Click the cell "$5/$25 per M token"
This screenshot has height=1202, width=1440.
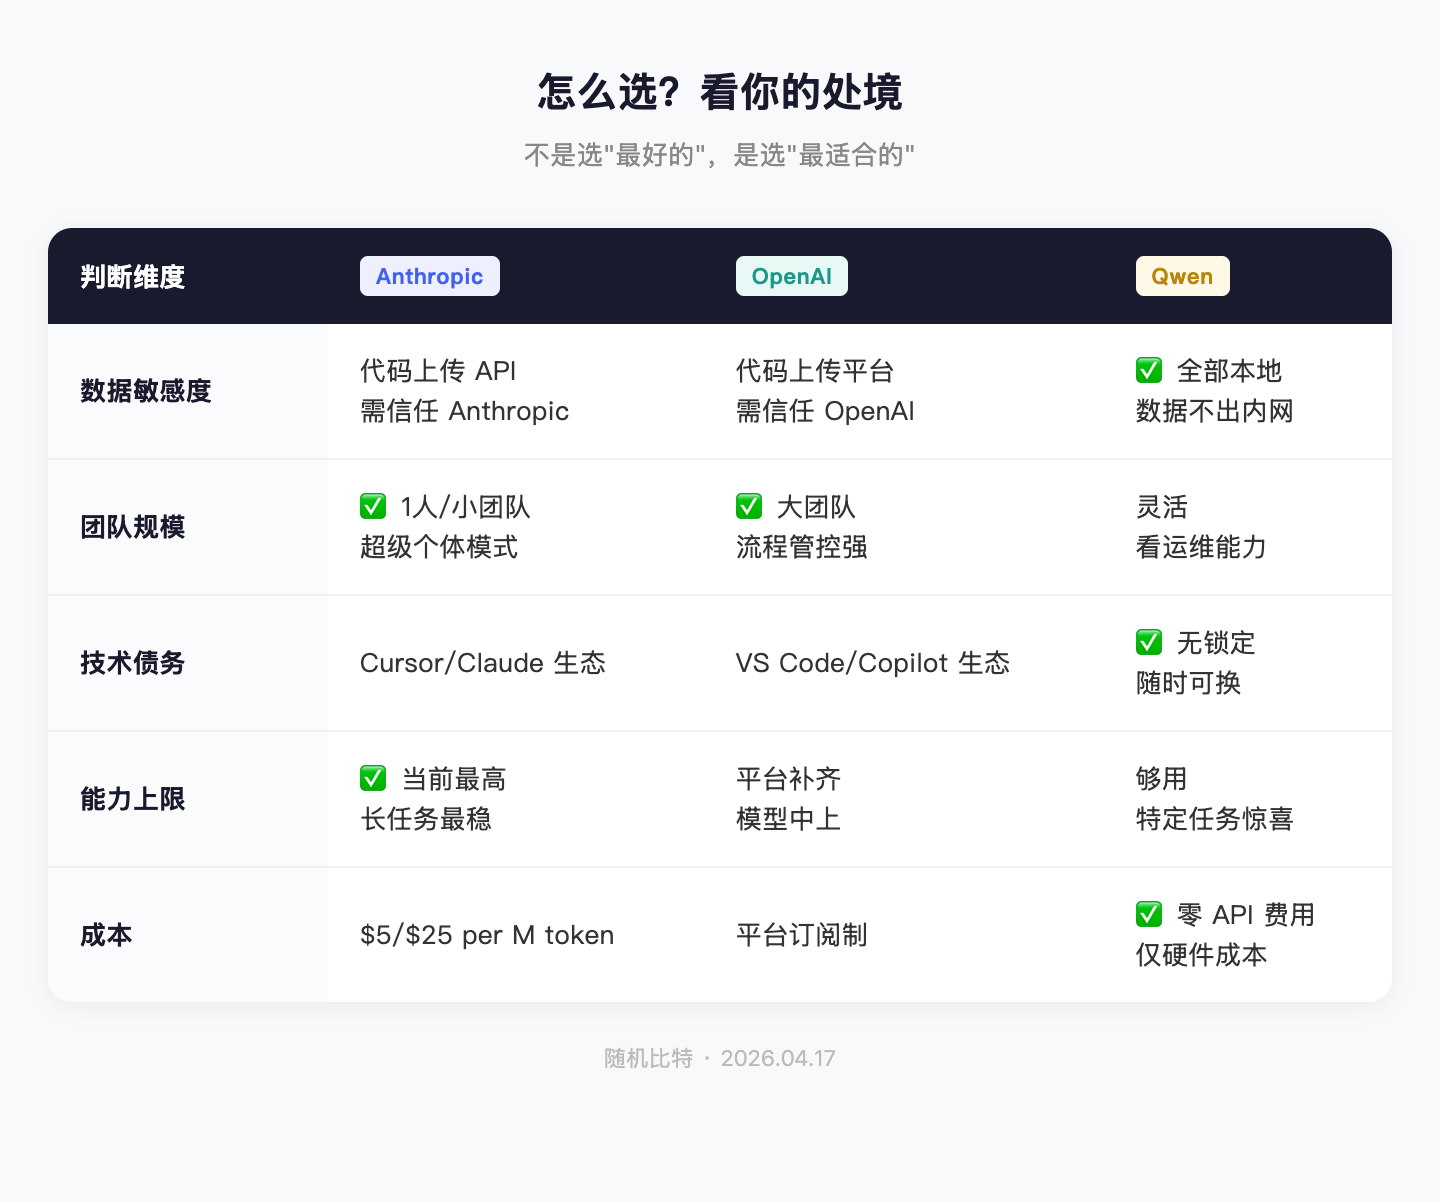coord(487,935)
